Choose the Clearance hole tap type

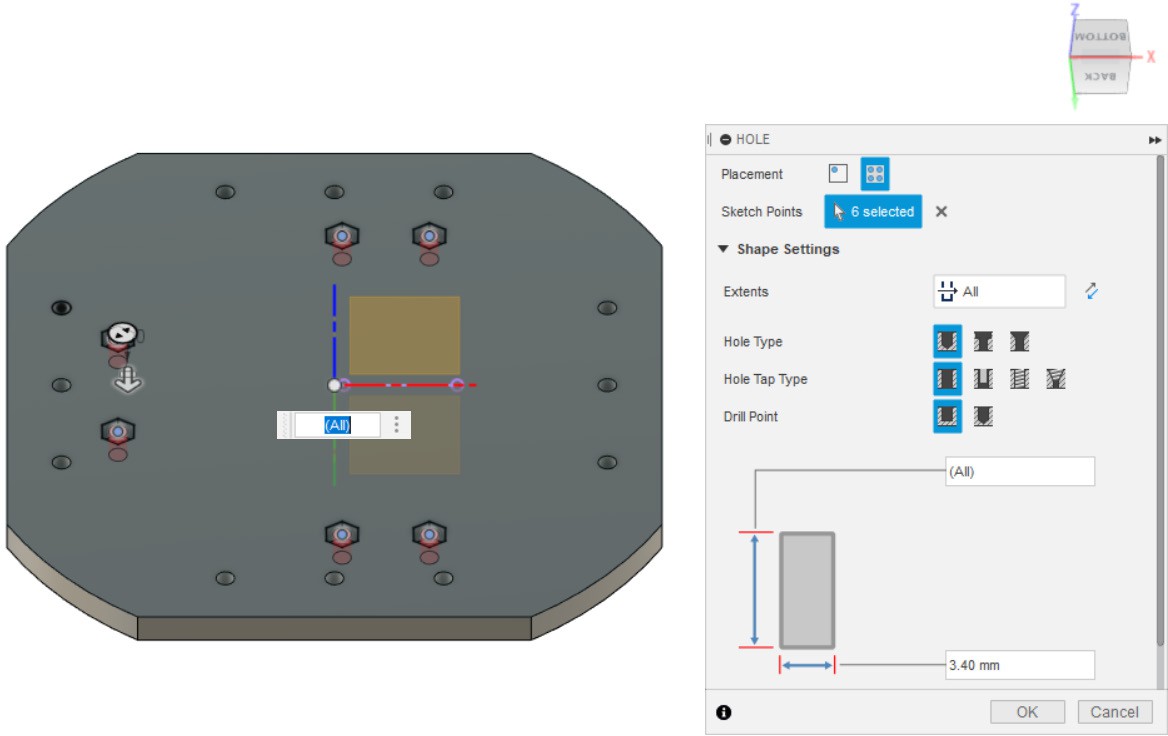pyautogui.click(x=984, y=379)
